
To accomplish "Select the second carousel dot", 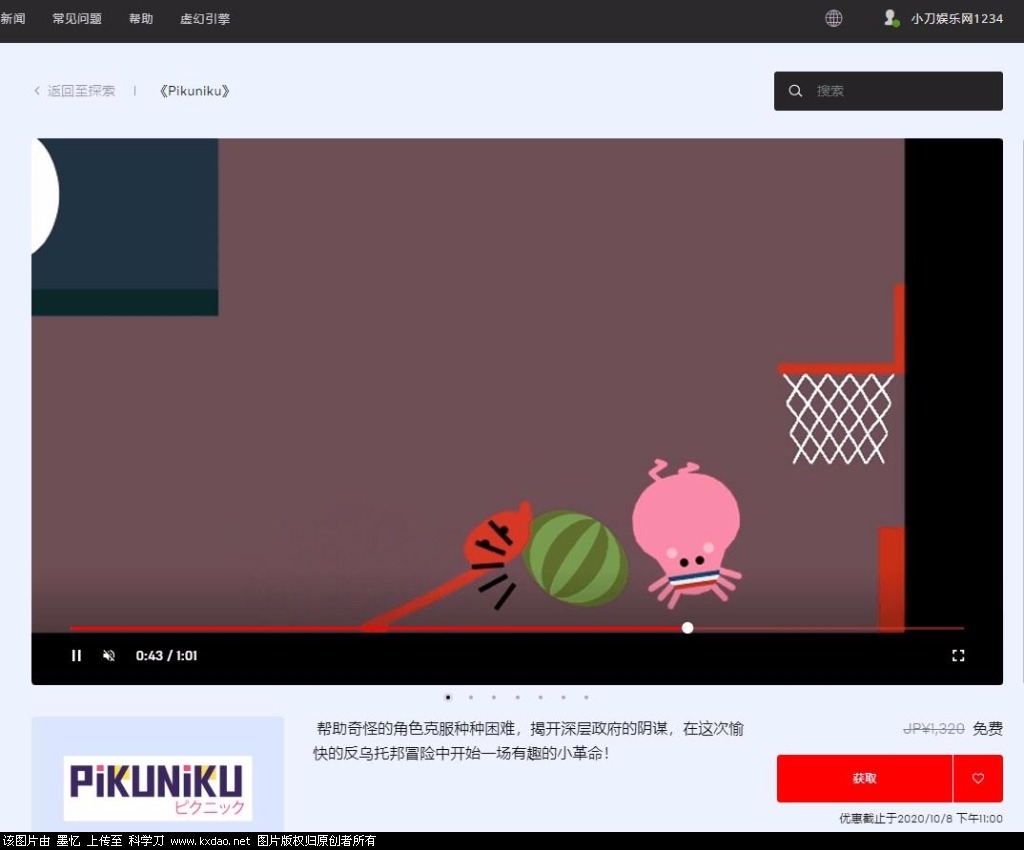I will 471,697.
